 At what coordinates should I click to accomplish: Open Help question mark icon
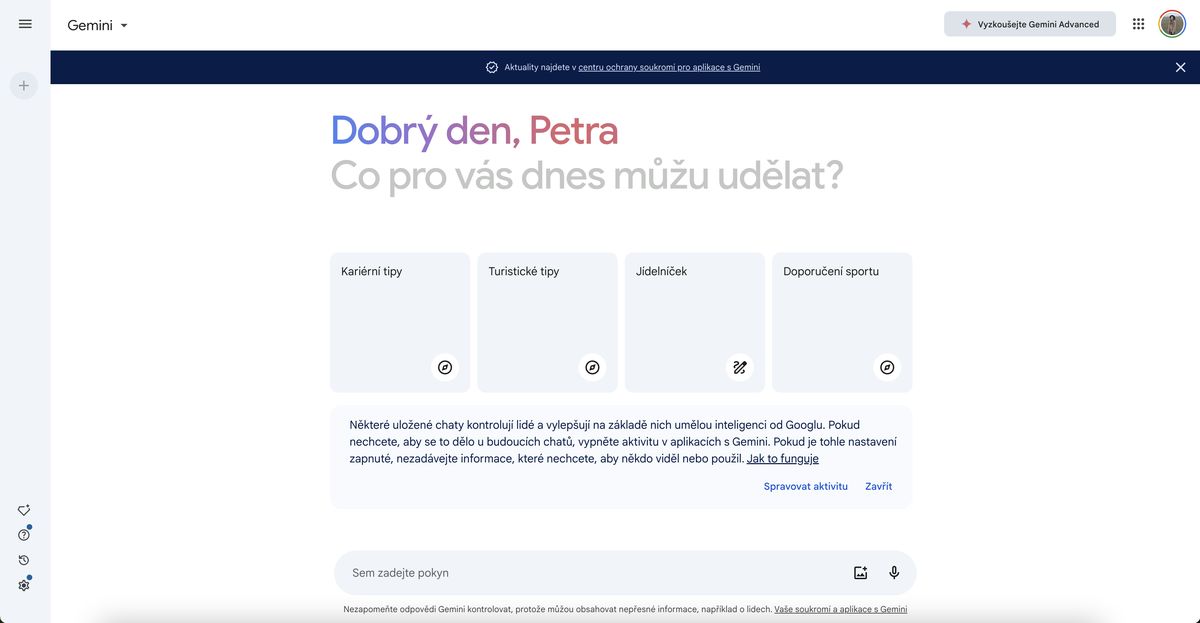tap(24, 535)
